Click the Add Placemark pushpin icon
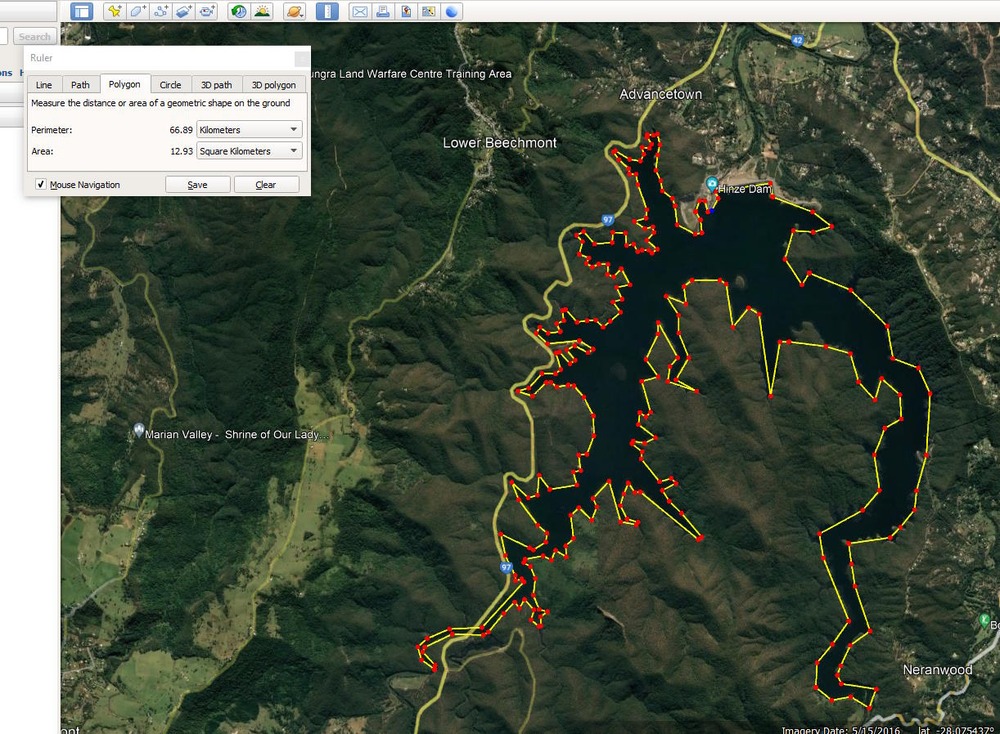 click(x=115, y=12)
